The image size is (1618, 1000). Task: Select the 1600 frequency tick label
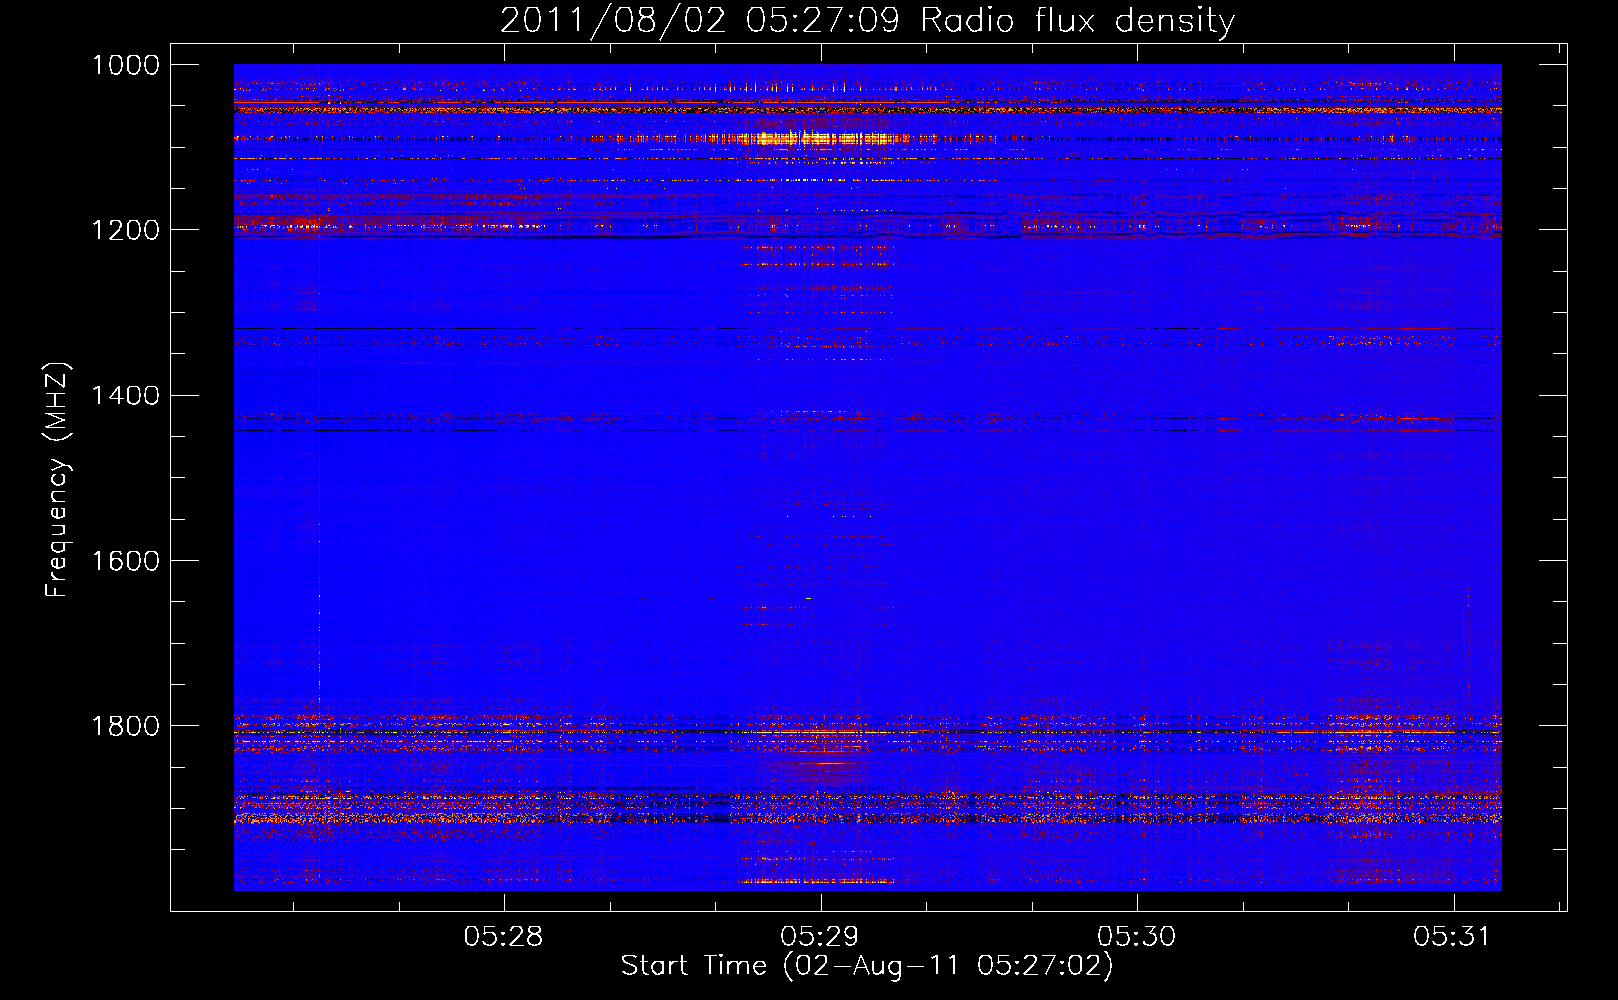[125, 561]
